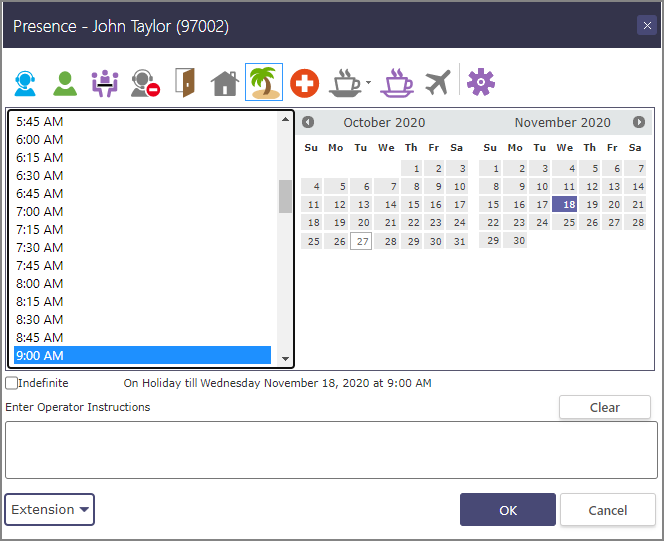Select 6:45 AM in time list
Image resolution: width=664 pixels, height=541 pixels.
coord(142,194)
